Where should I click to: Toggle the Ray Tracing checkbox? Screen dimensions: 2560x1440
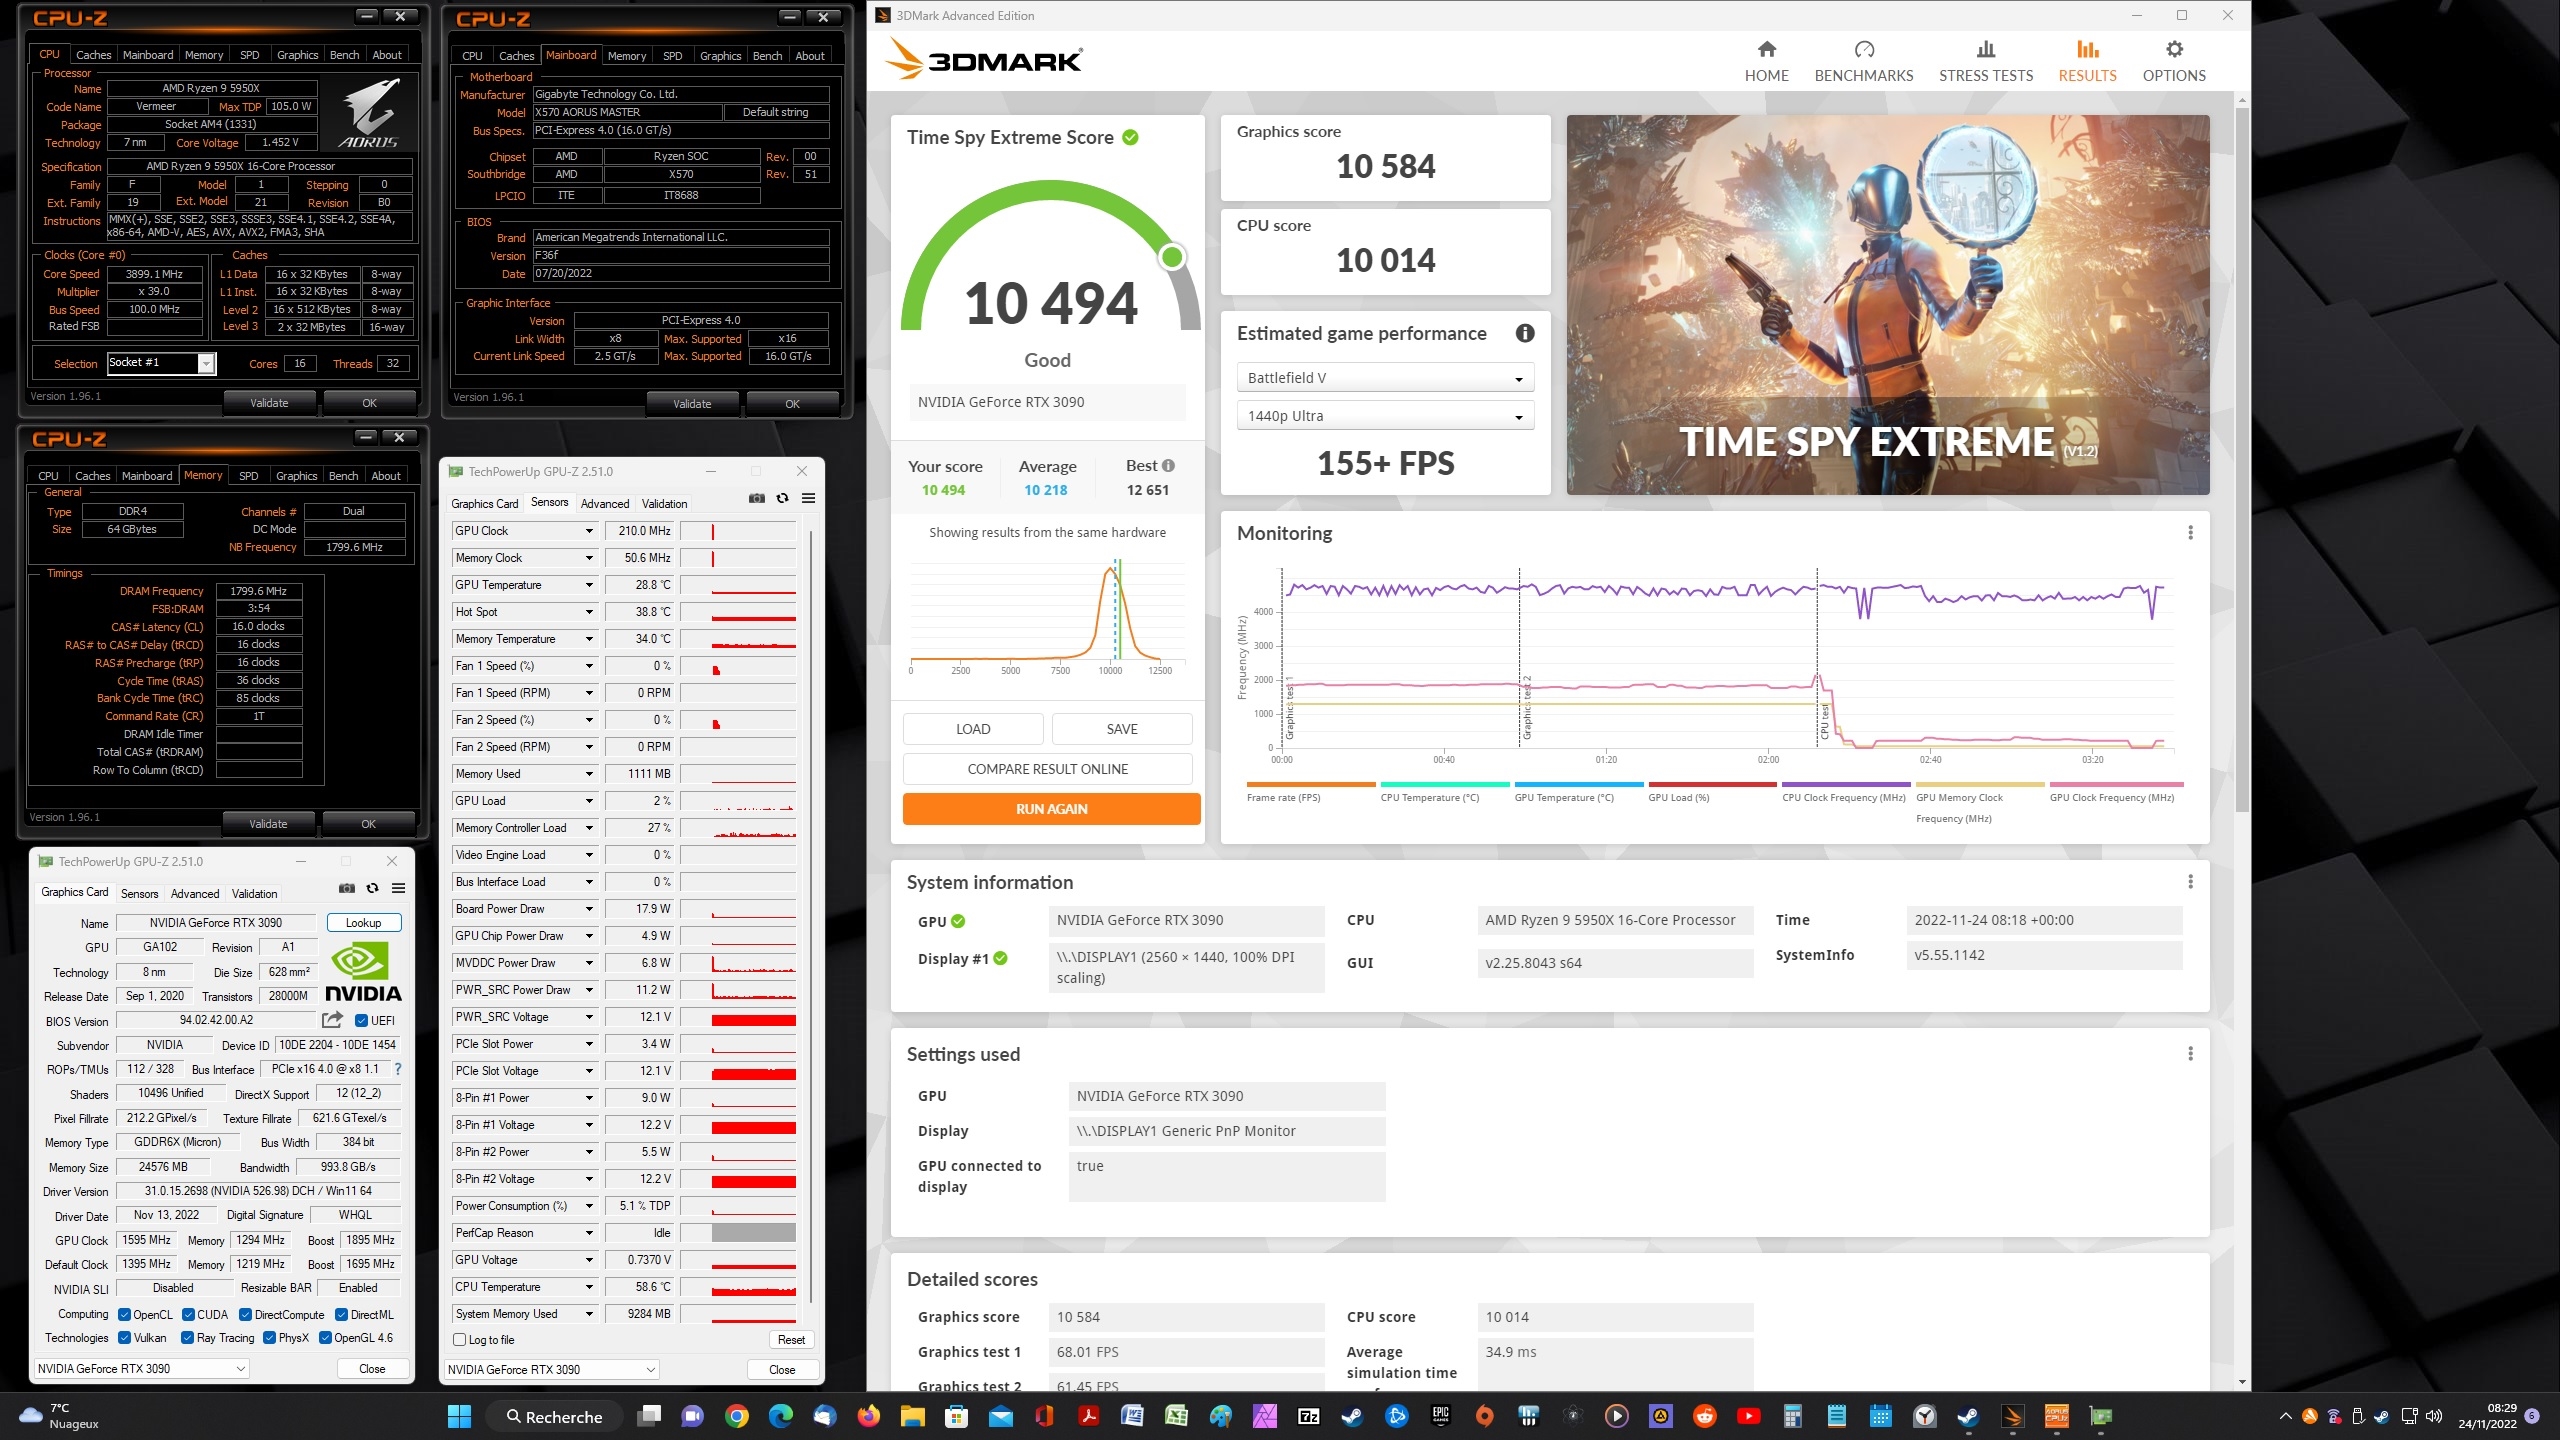[187, 1338]
